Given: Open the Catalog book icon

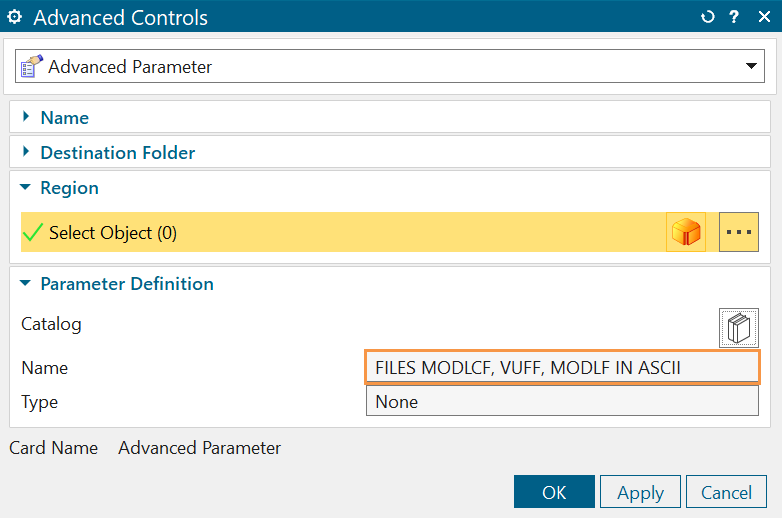Looking at the screenshot, I should (x=738, y=327).
